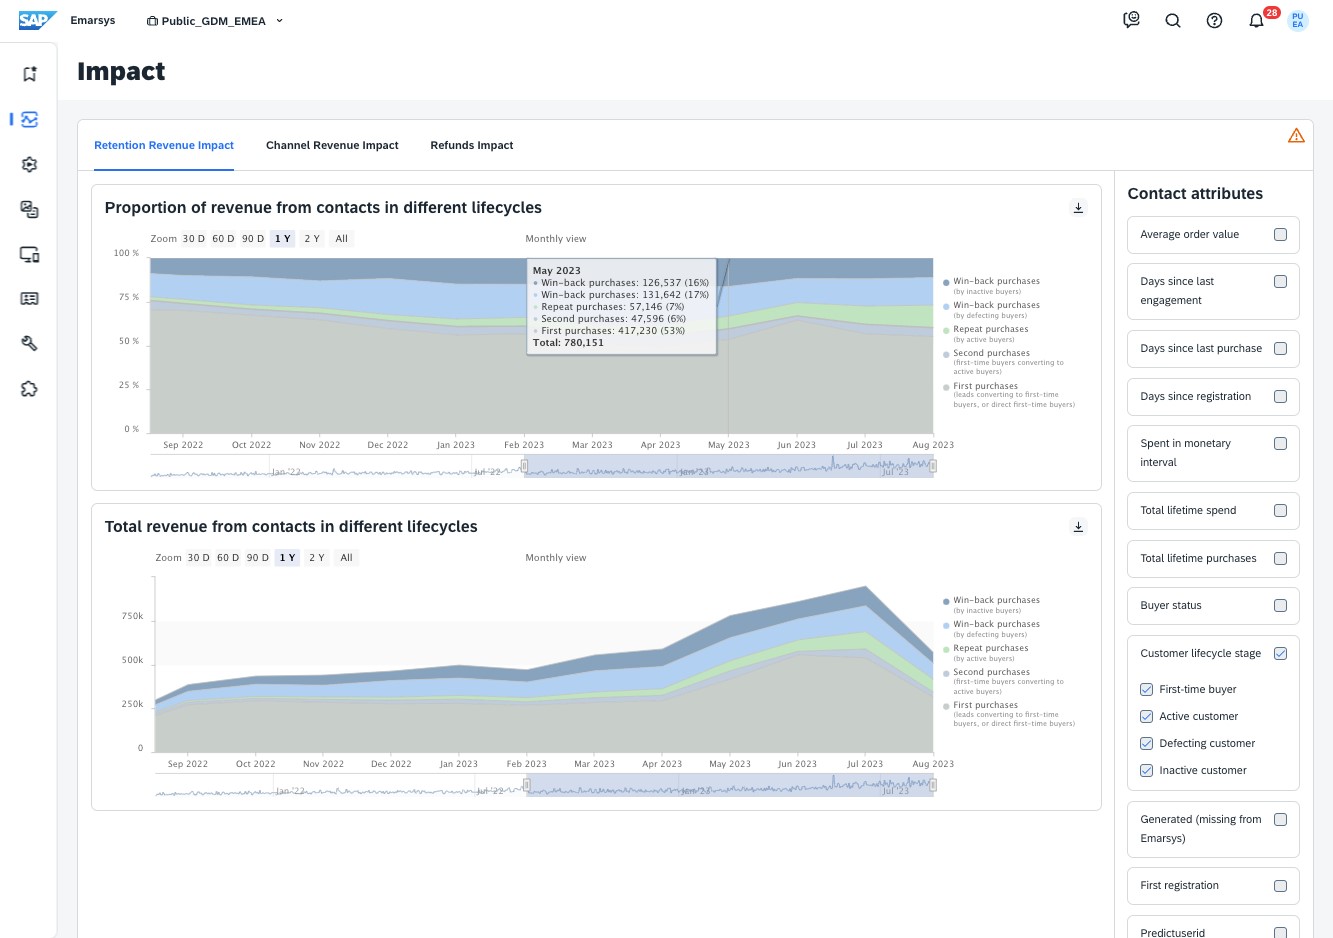Click the 30 D zoom option on second chart
The image size is (1333, 938).
point(198,557)
